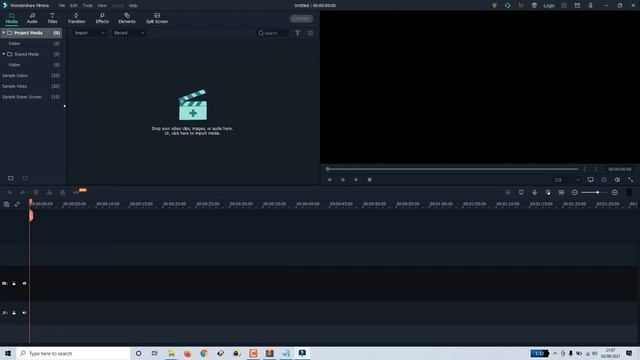Open the Titles tab
This screenshot has width=640, height=360.
(52, 18)
